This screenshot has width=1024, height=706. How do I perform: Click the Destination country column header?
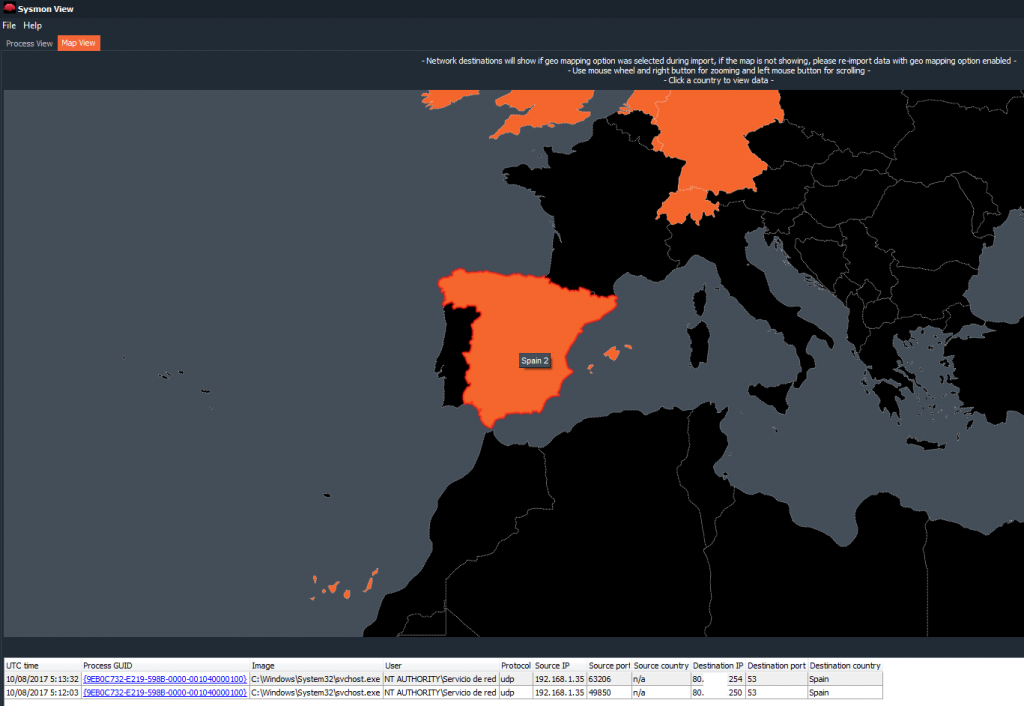[x=845, y=666]
